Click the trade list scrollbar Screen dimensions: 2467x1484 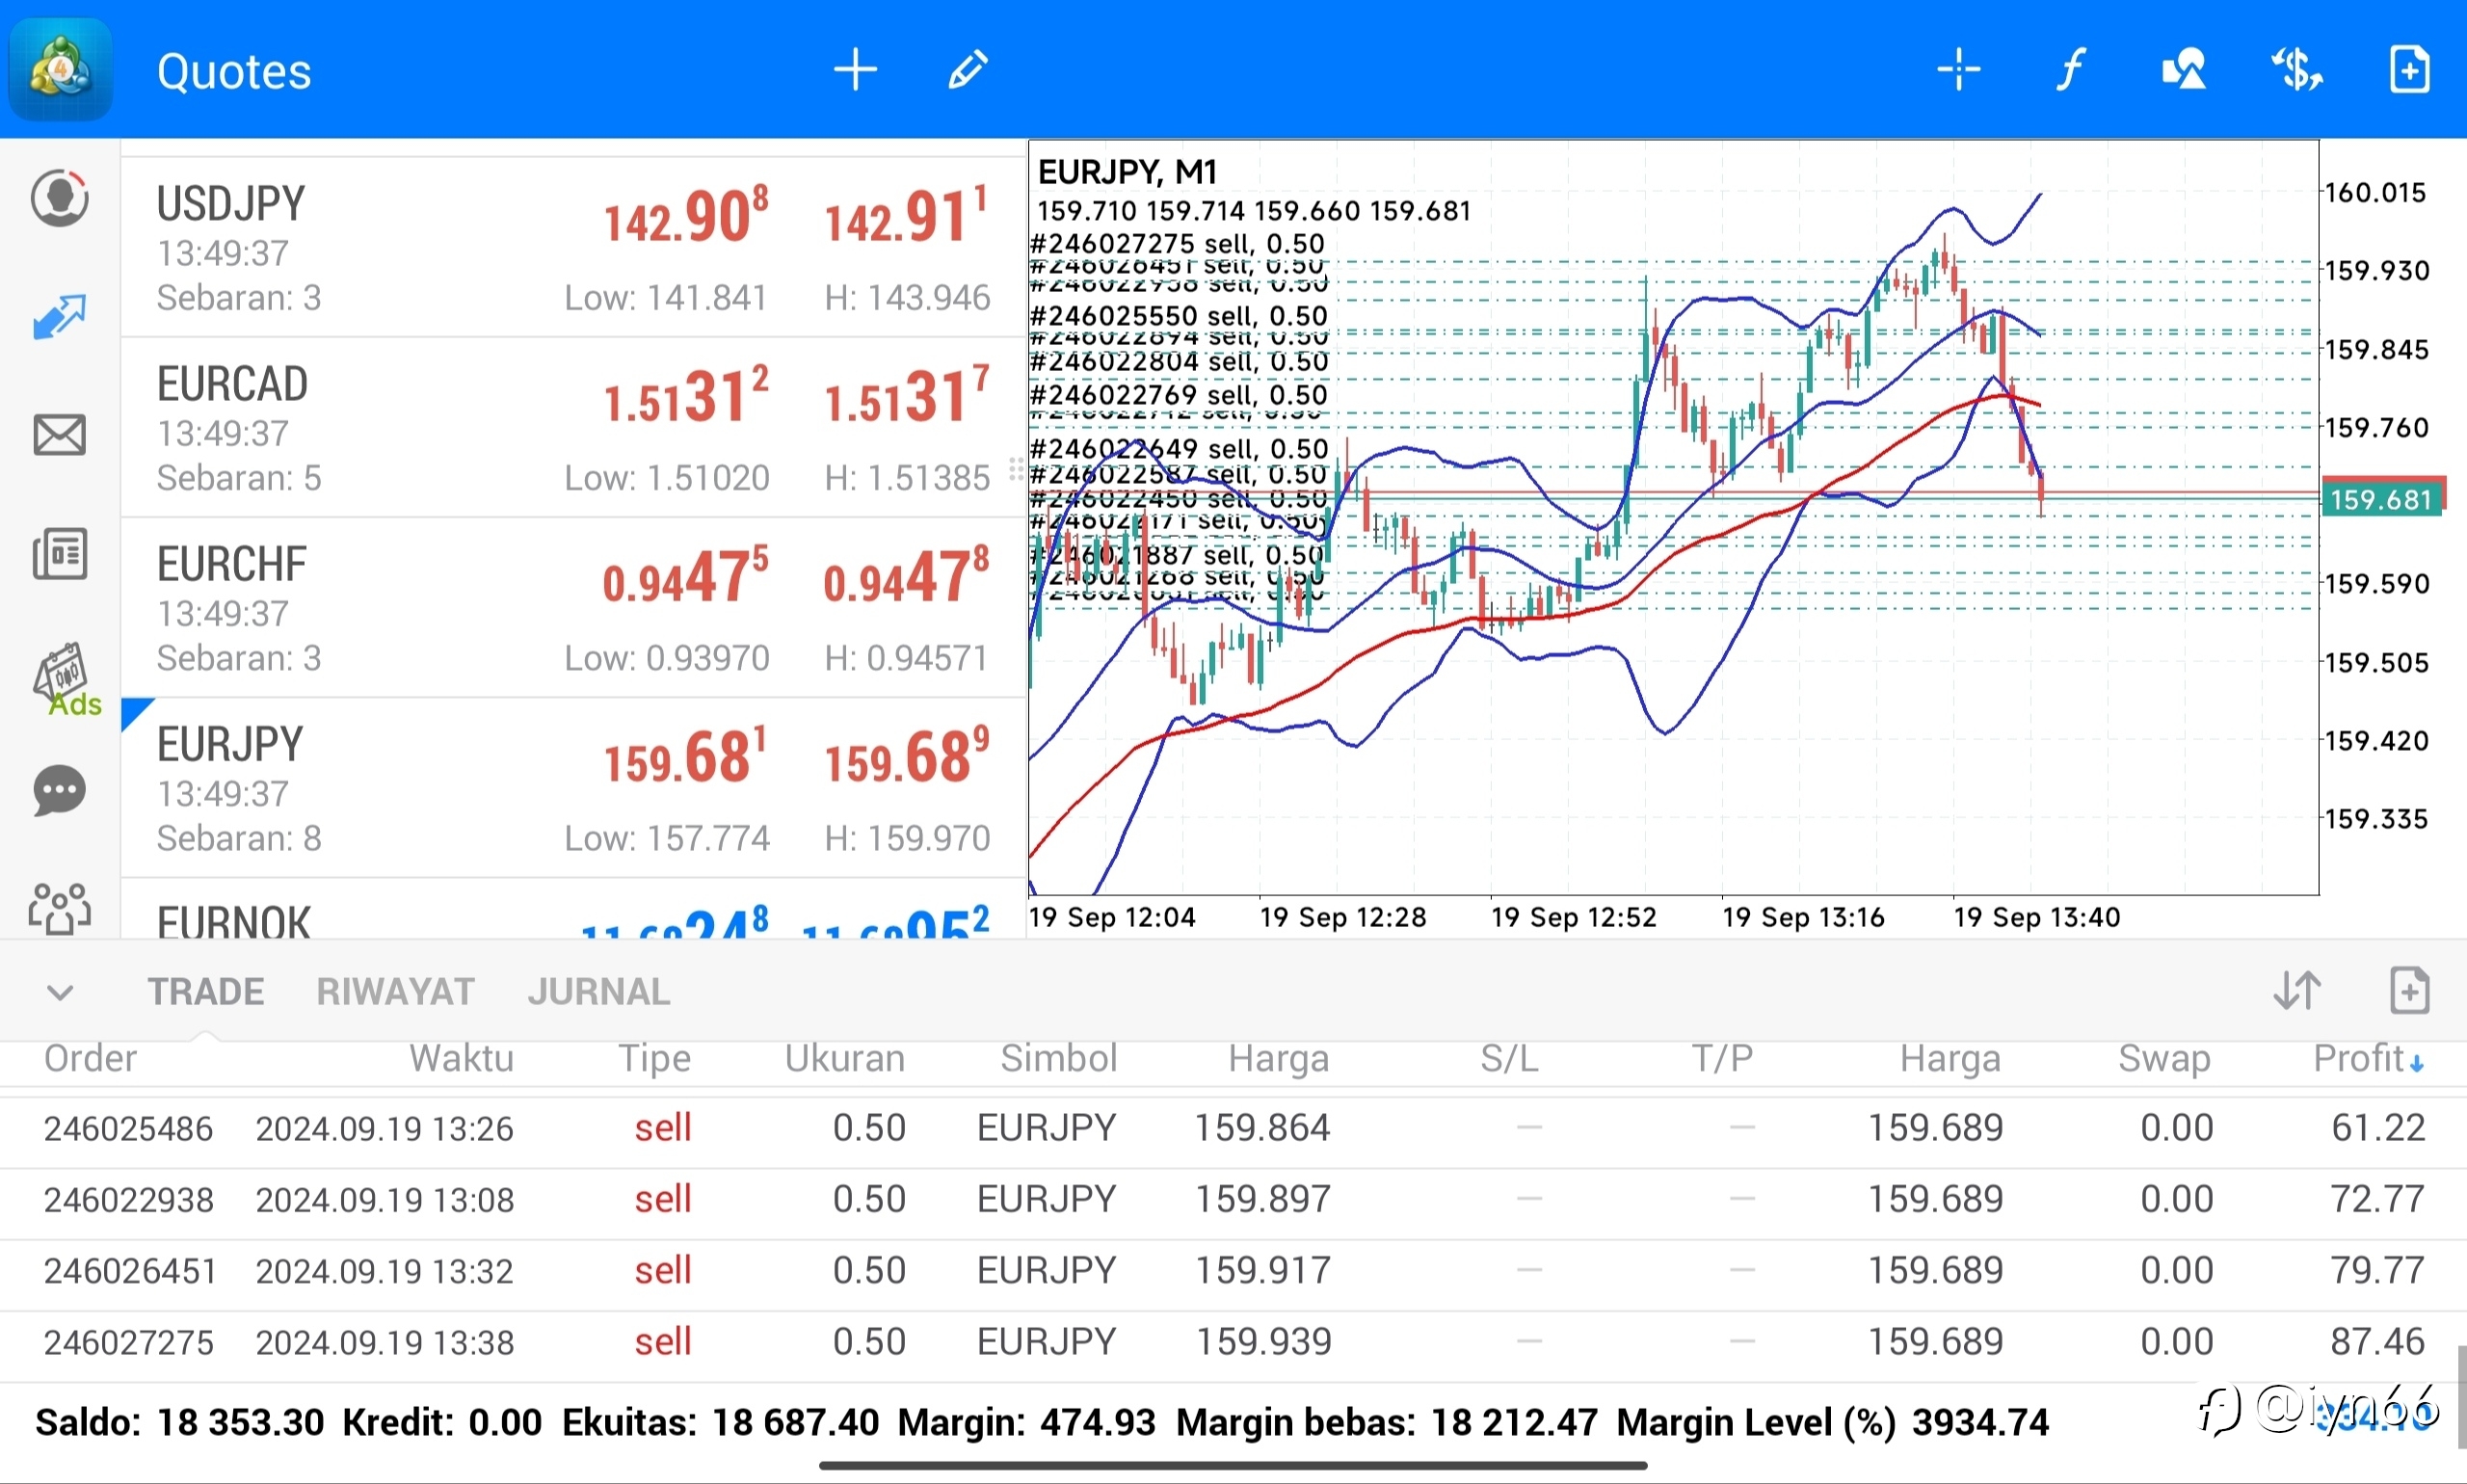2461,1397
